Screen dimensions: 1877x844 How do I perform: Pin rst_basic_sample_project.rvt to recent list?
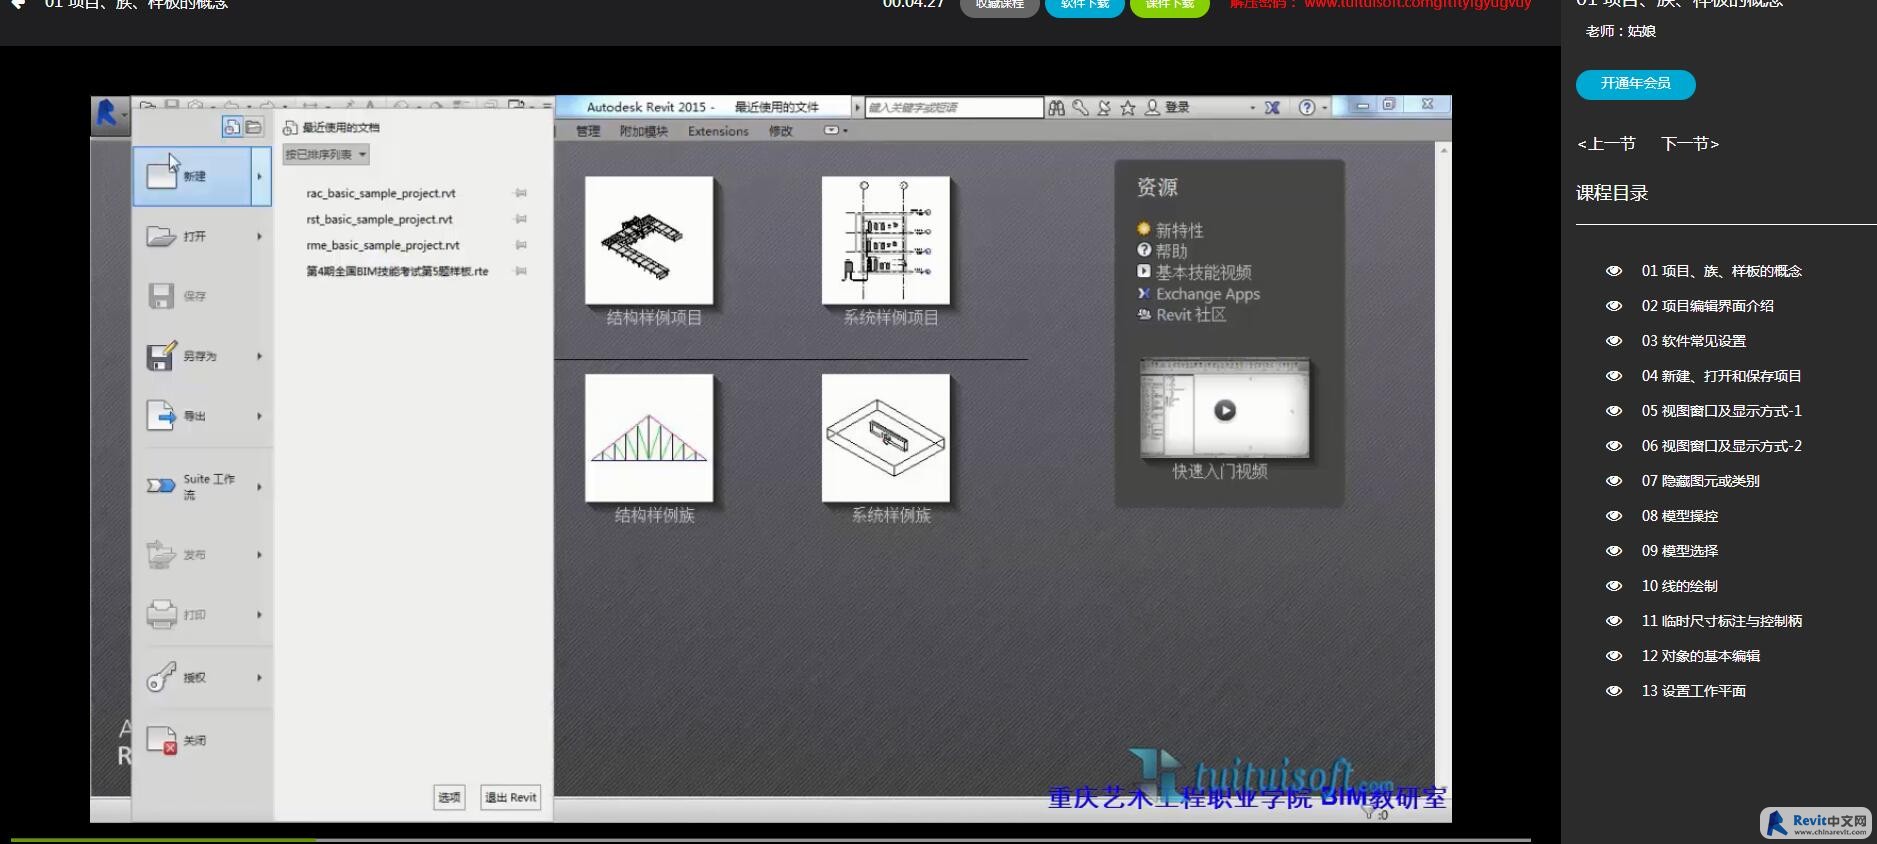(521, 219)
